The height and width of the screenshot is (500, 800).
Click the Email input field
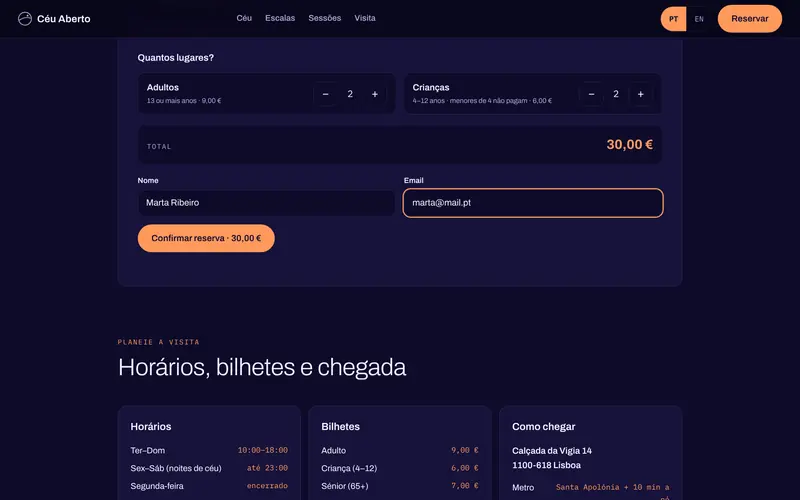(533, 203)
